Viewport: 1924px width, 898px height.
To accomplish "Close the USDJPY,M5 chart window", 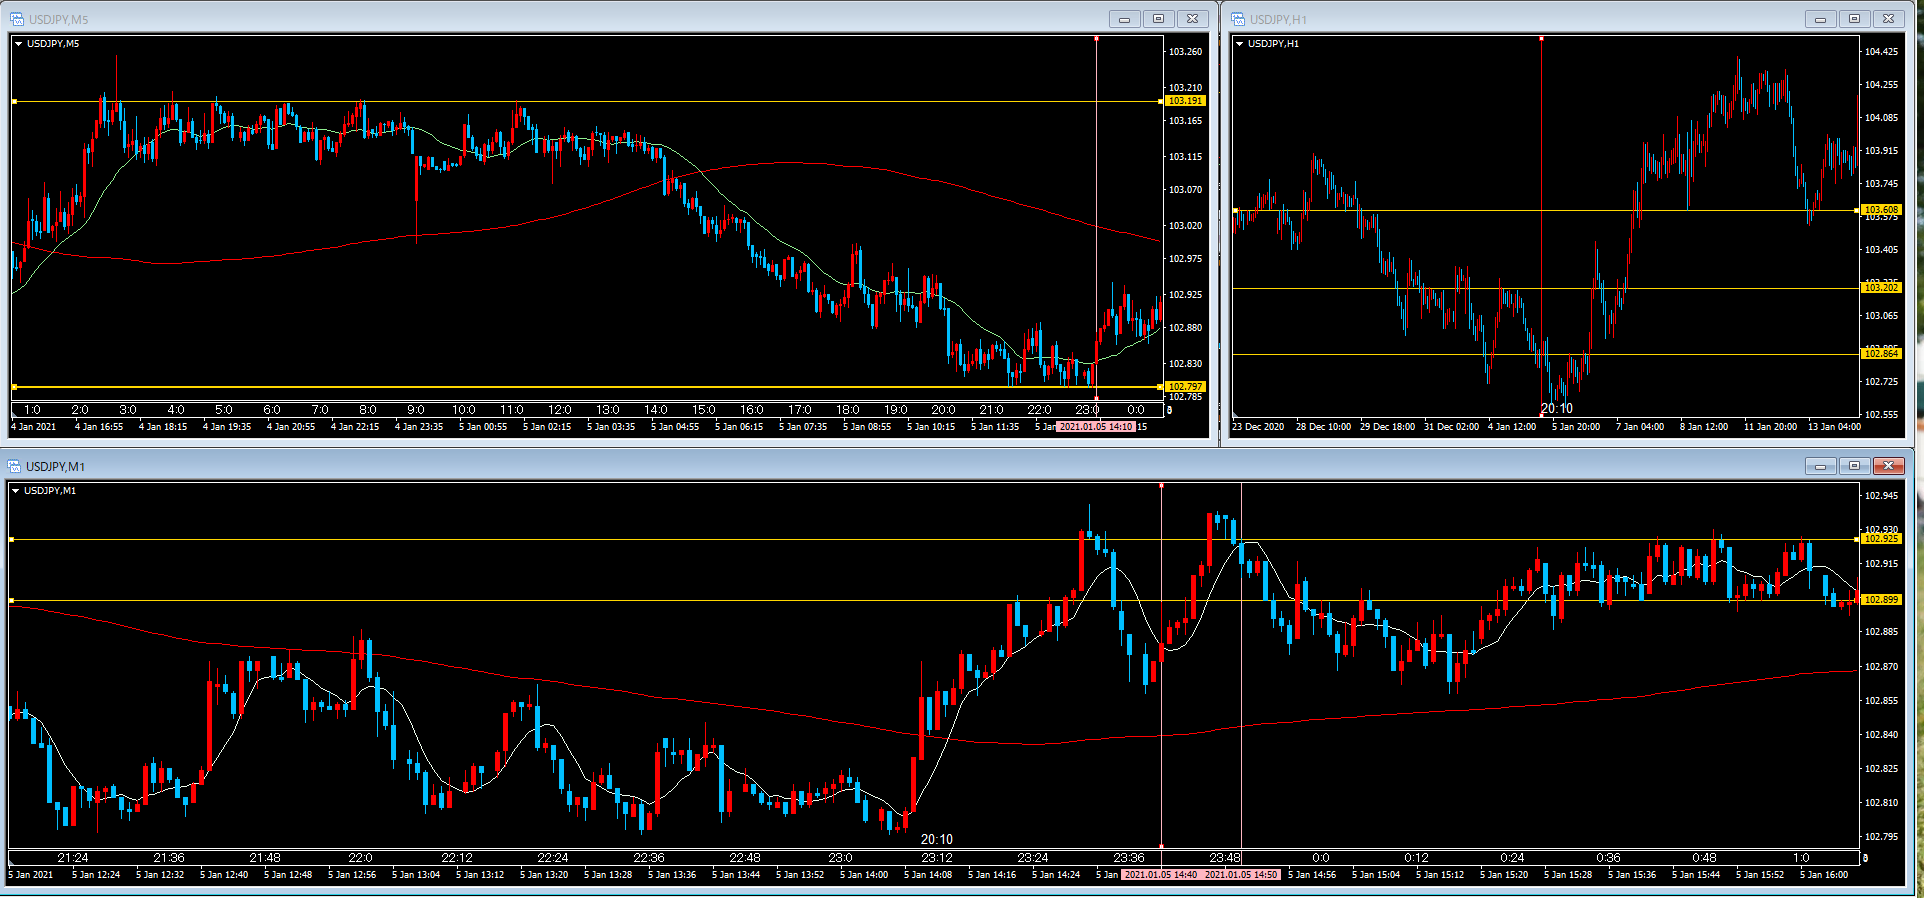I will (x=1192, y=19).
